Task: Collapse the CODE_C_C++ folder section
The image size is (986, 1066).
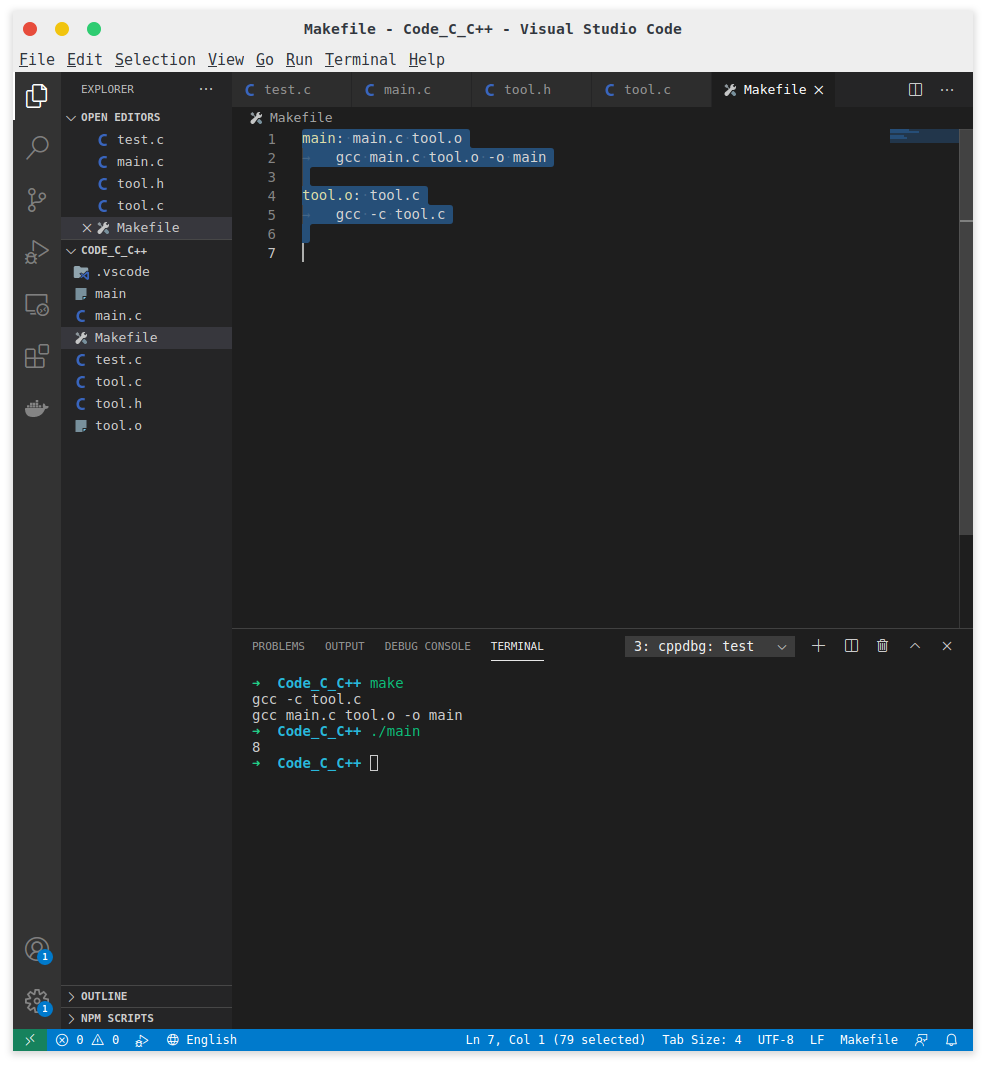Action: click(x=146, y=250)
